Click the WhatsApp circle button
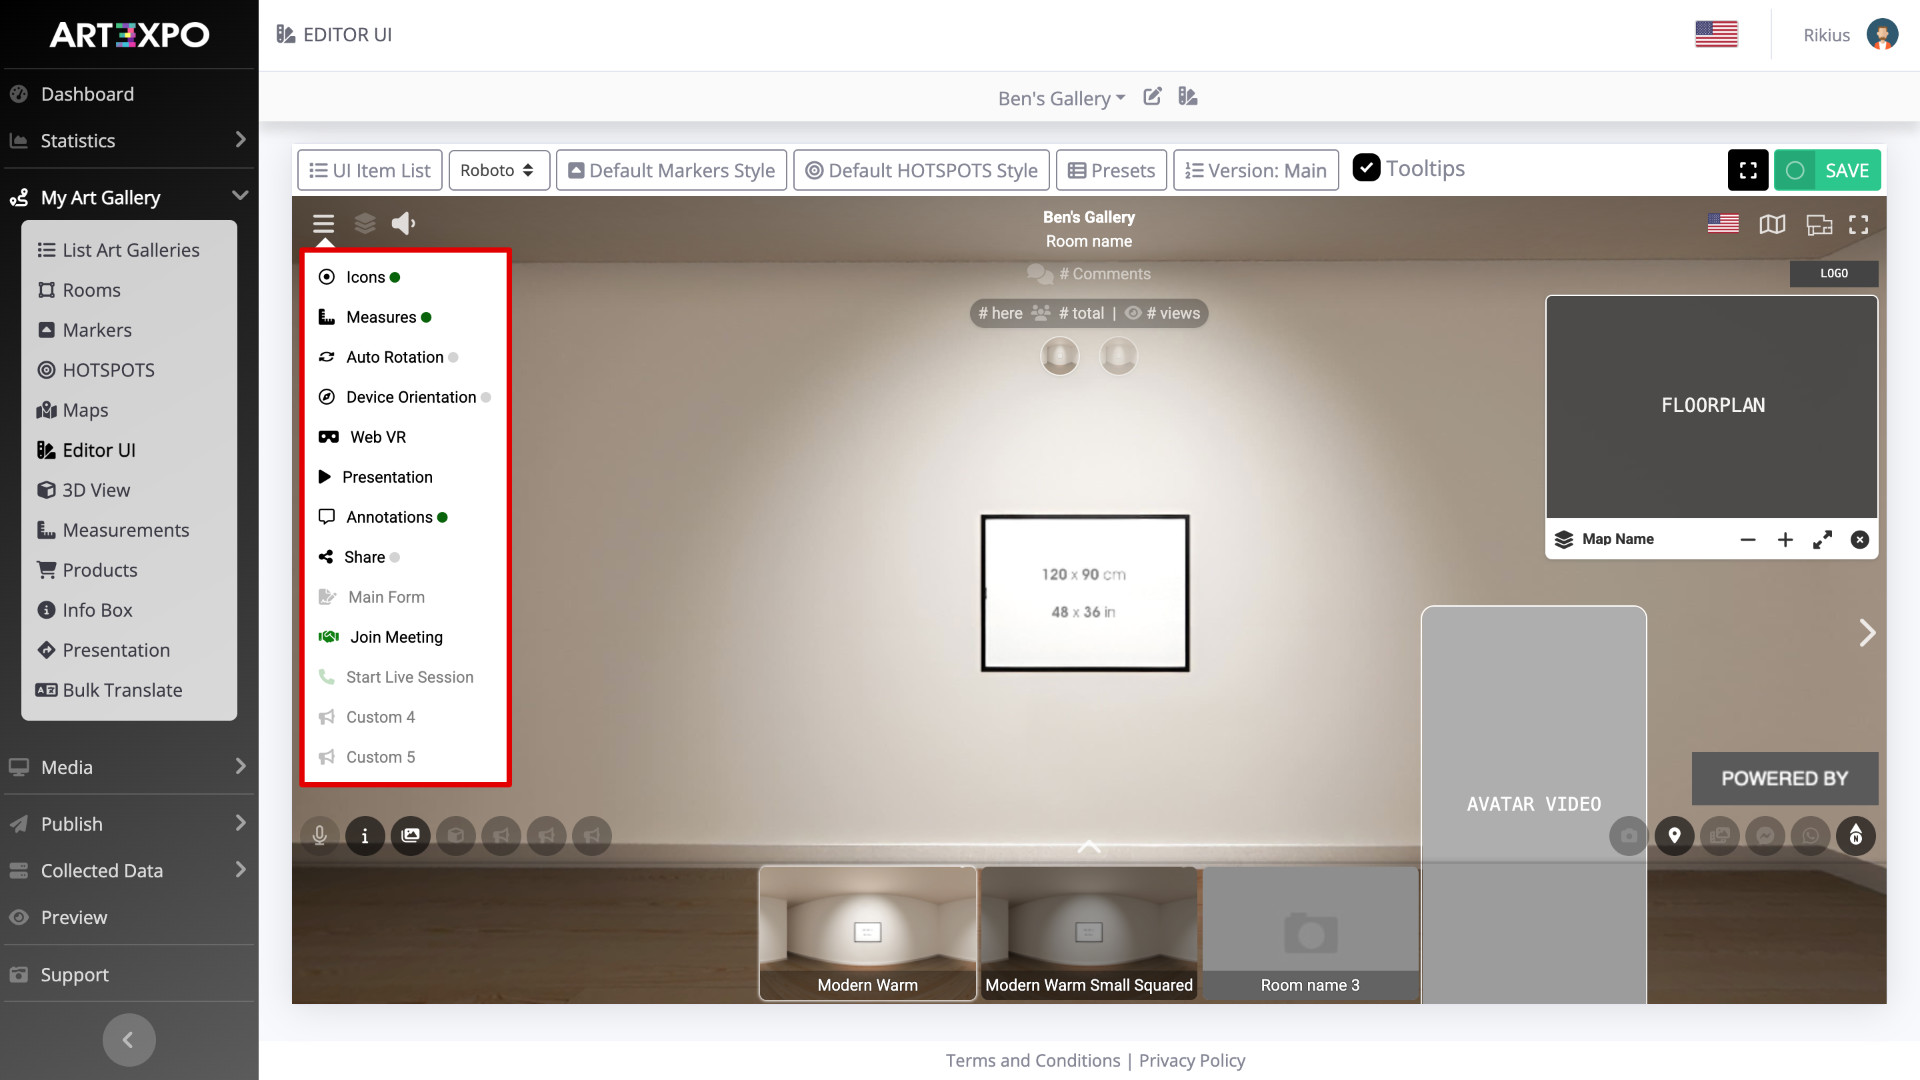This screenshot has height=1080, width=1920. point(1811,836)
